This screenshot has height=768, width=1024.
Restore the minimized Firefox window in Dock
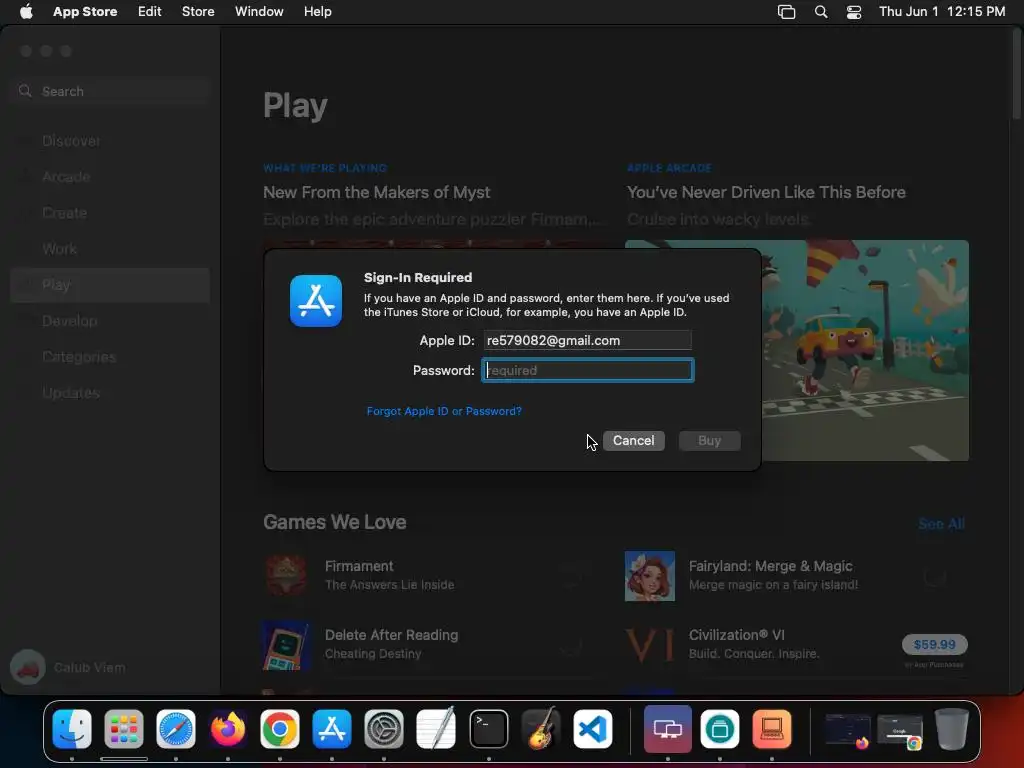click(848, 731)
